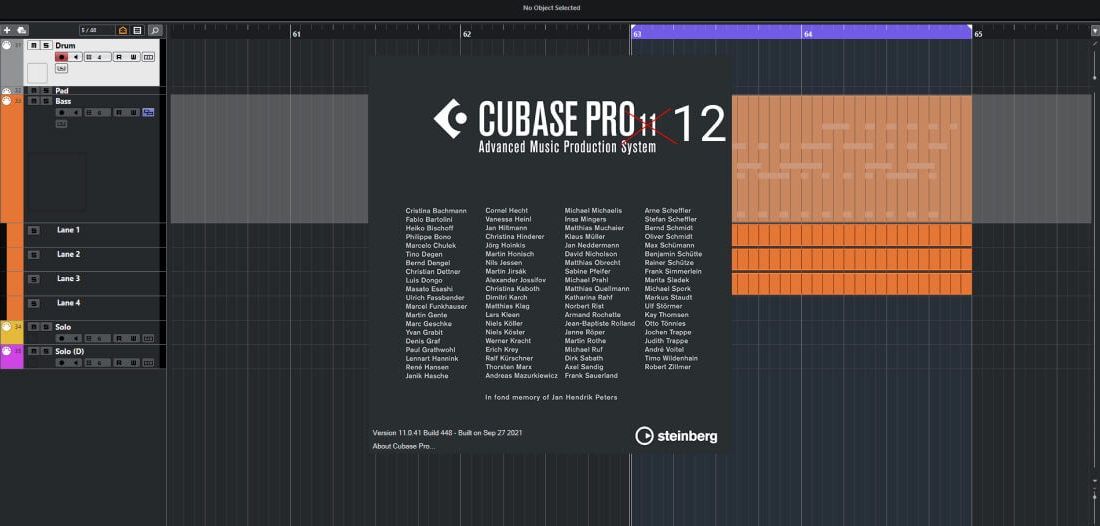Select the Pad track name
Screen dimensions: 1100x526
tap(62, 90)
